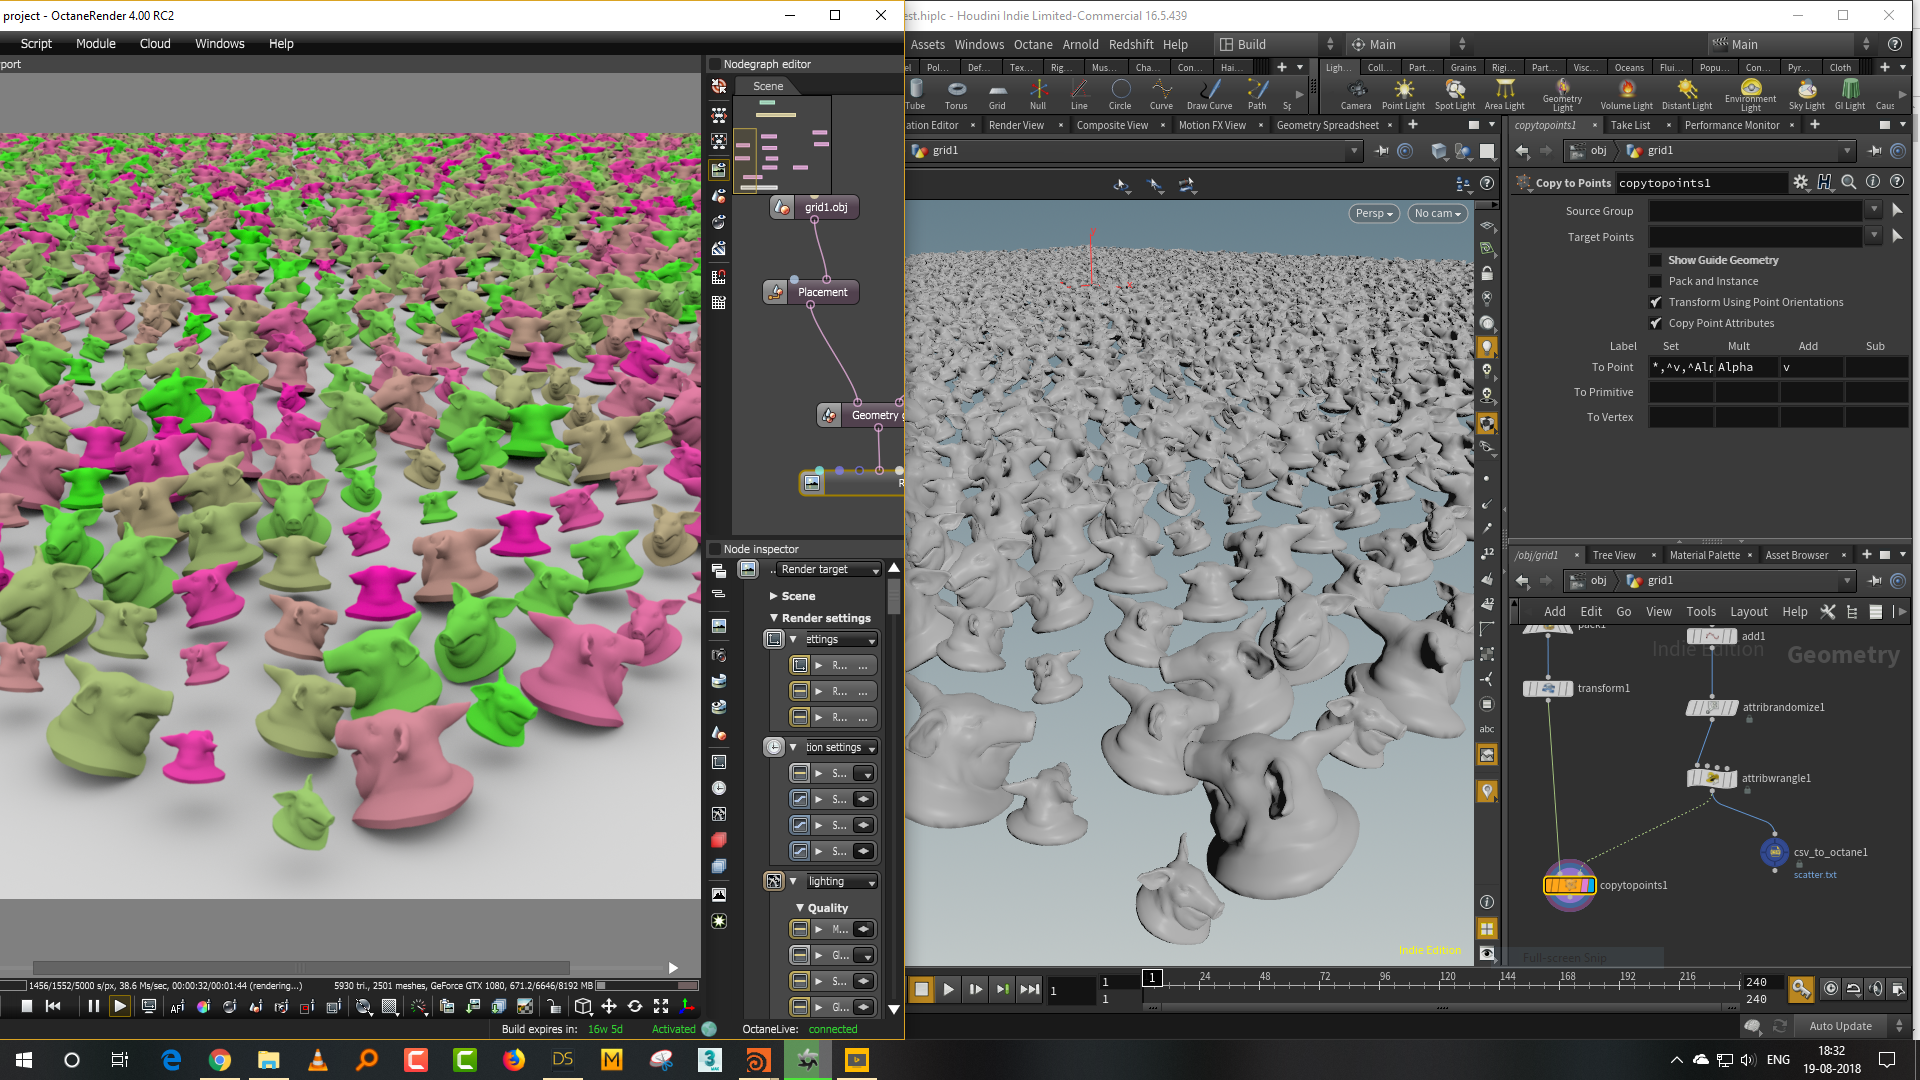Select the Torus shelf tool
This screenshot has height=1080, width=1920.
956,94
